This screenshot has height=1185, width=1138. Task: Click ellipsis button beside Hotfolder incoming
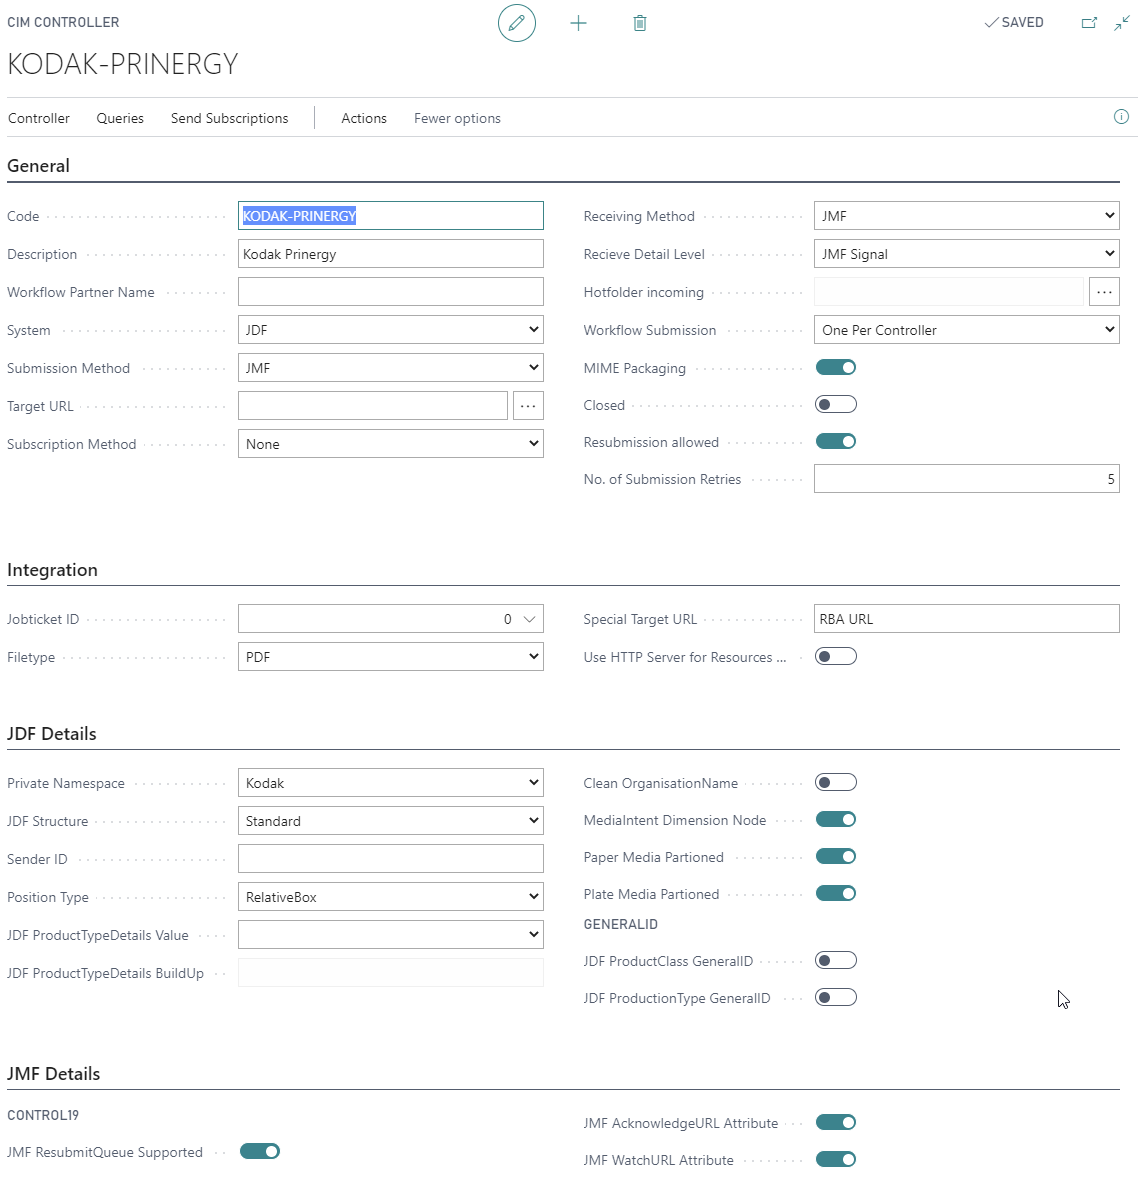pyautogui.click(x=1104, y=292)
